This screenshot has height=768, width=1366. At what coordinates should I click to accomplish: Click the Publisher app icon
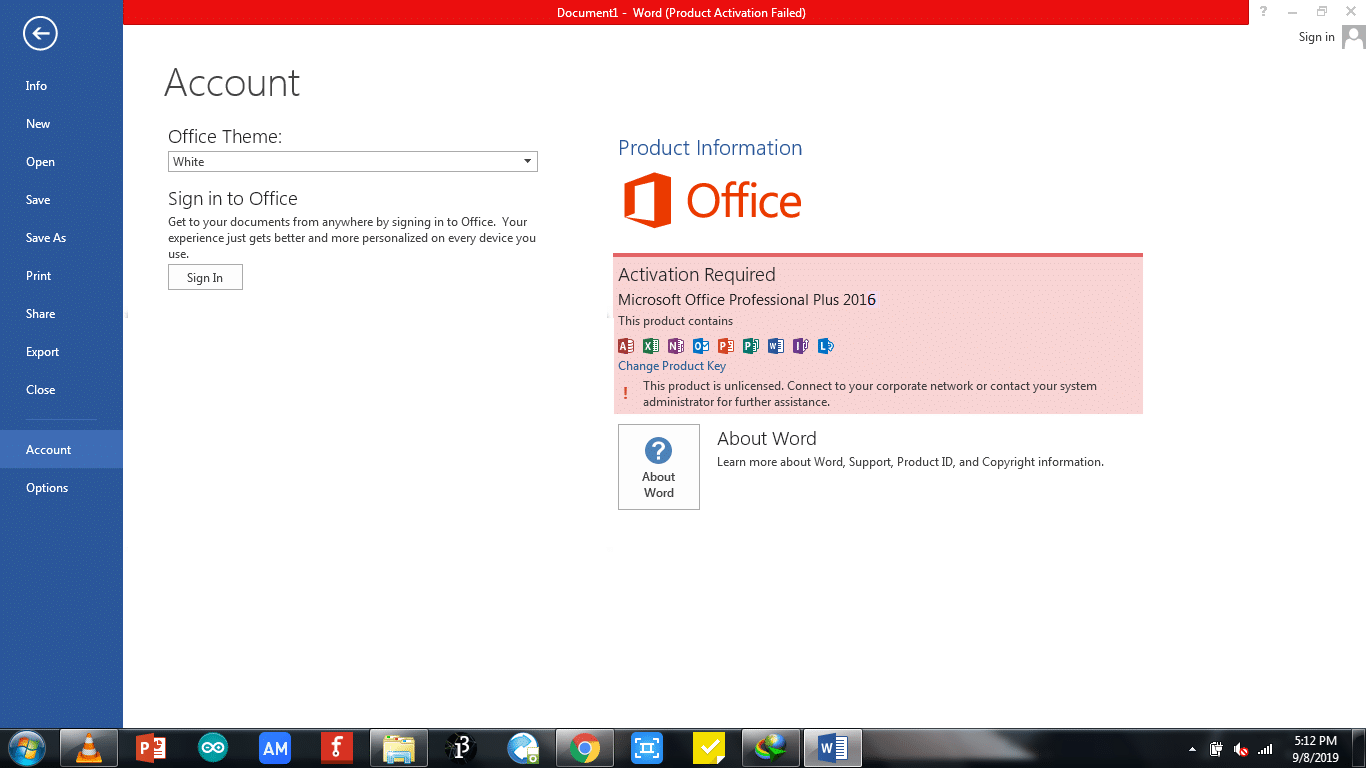point(751,346)
